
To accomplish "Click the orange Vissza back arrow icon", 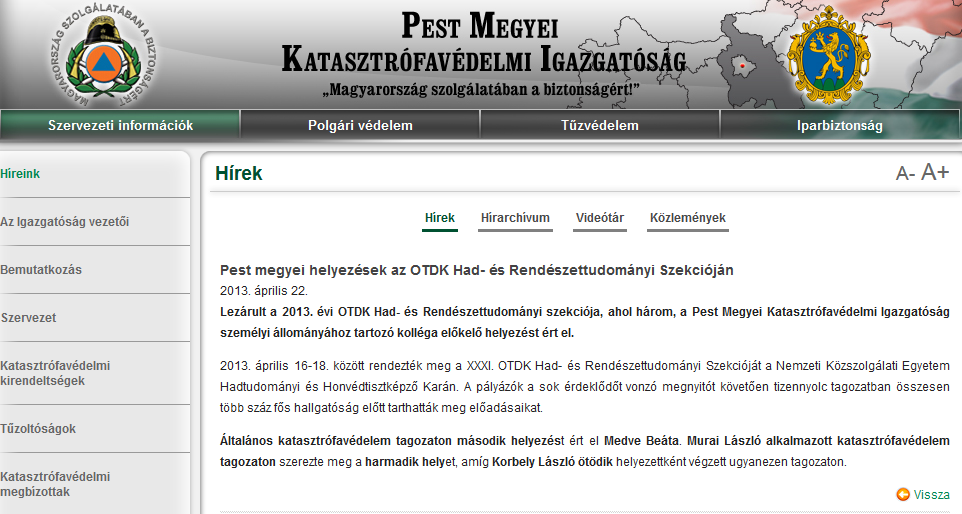I will [x=902, y=494].
